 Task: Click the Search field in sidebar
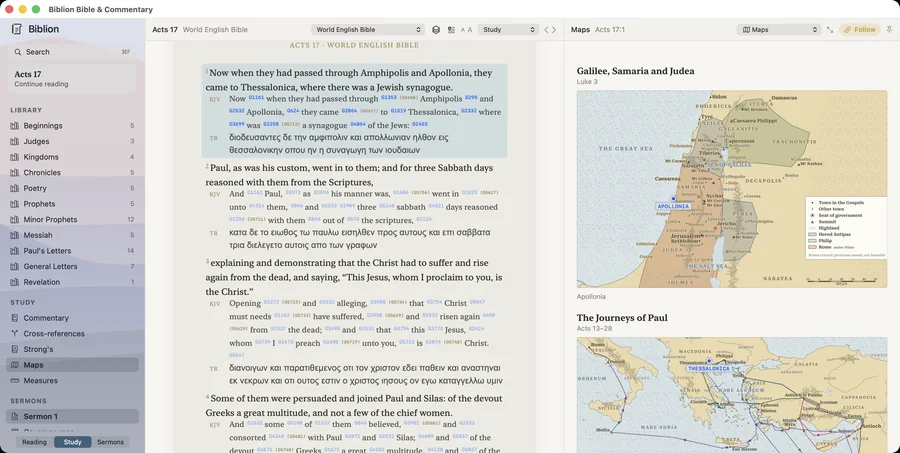pyautogui.click(x=72, y=52)
